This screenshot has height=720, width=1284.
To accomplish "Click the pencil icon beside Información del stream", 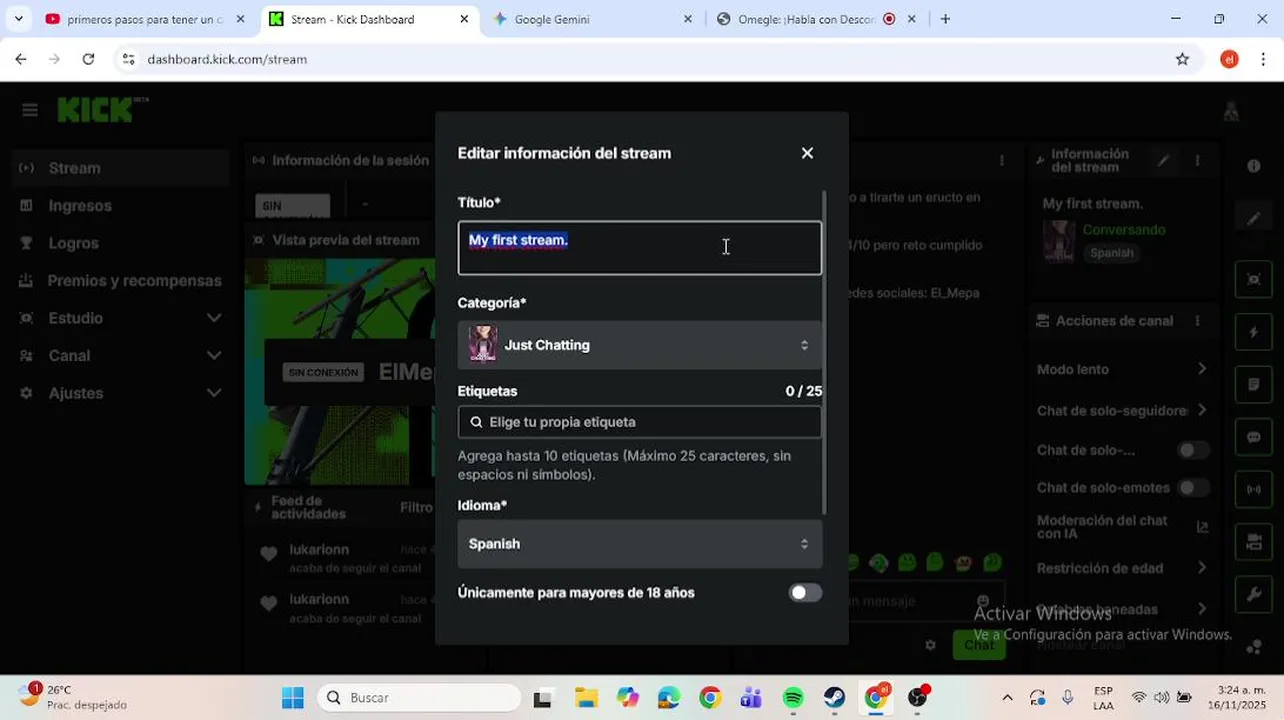I will coord(1163,160).
